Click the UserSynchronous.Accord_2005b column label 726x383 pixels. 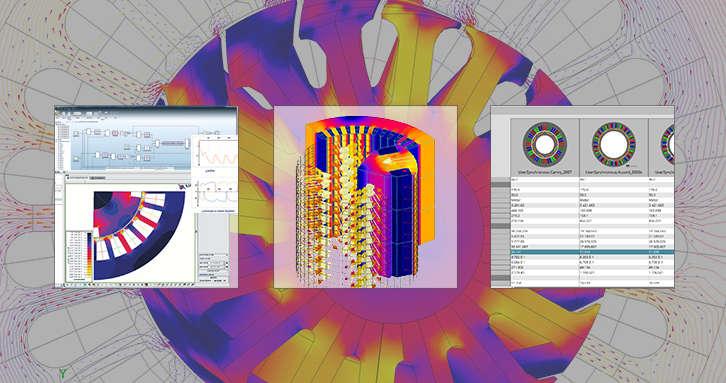pyautogui.click(x=613, y=172)
